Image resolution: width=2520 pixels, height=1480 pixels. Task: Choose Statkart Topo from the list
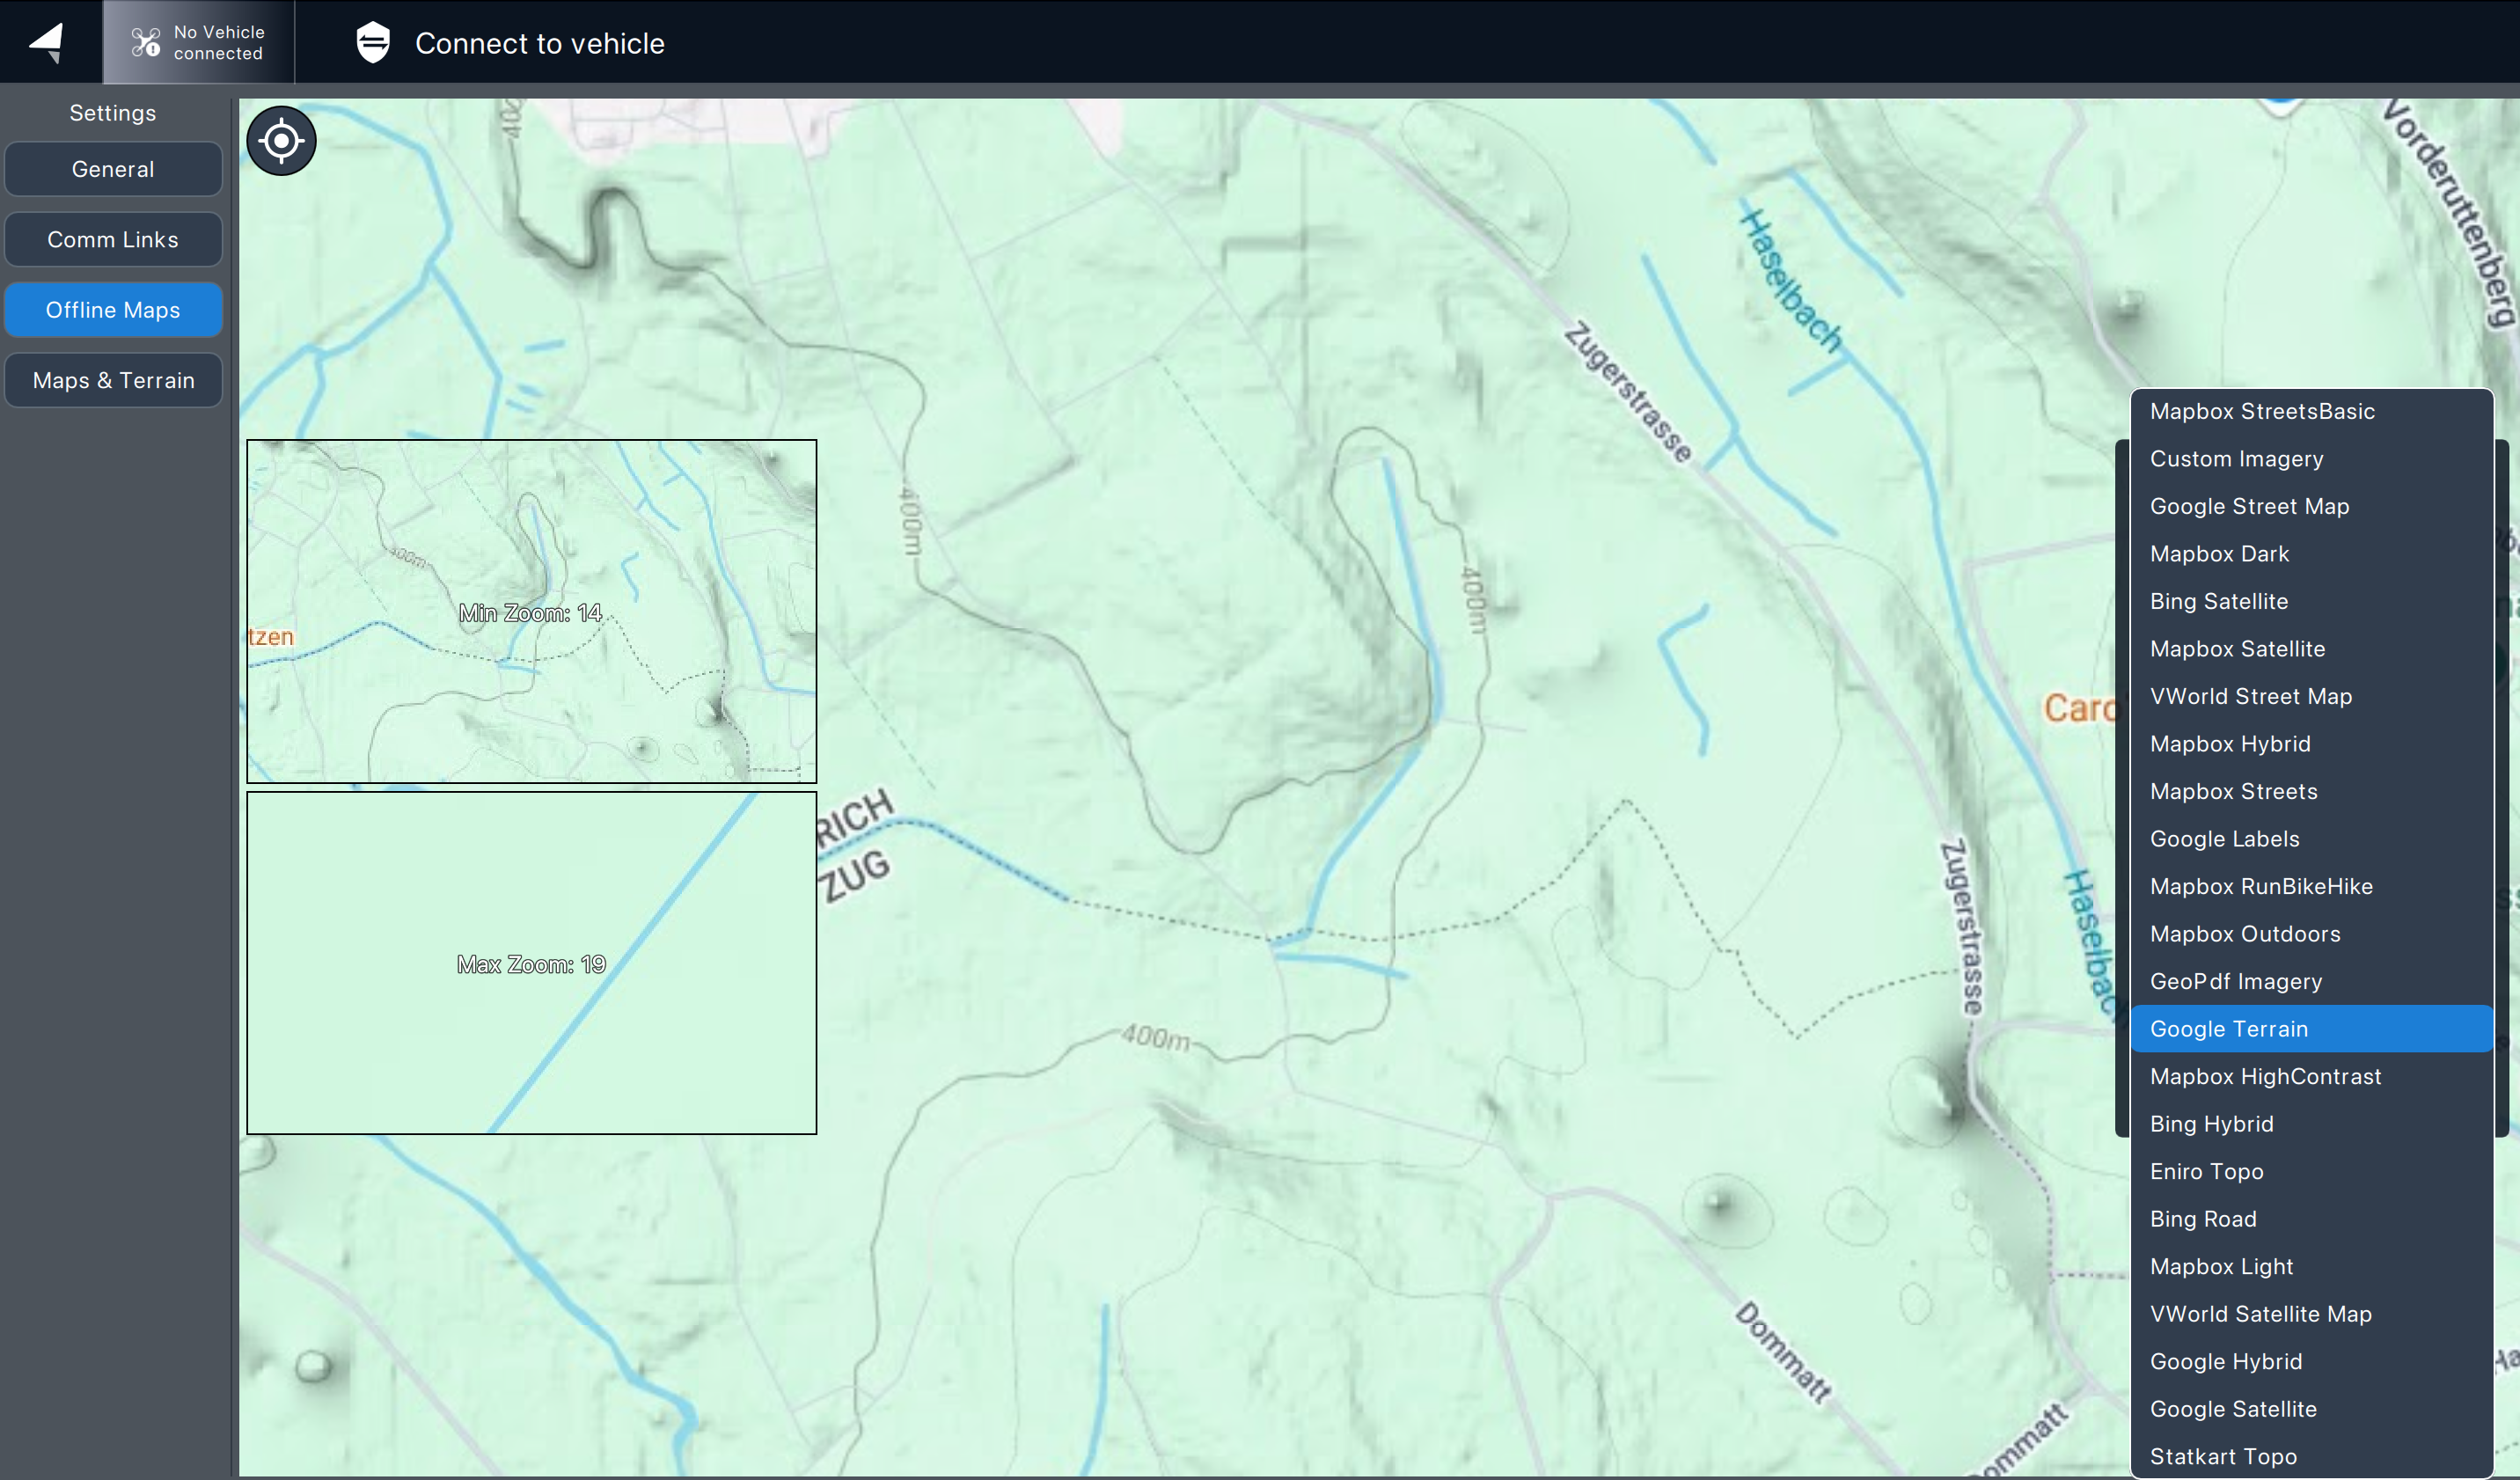2223,1456
